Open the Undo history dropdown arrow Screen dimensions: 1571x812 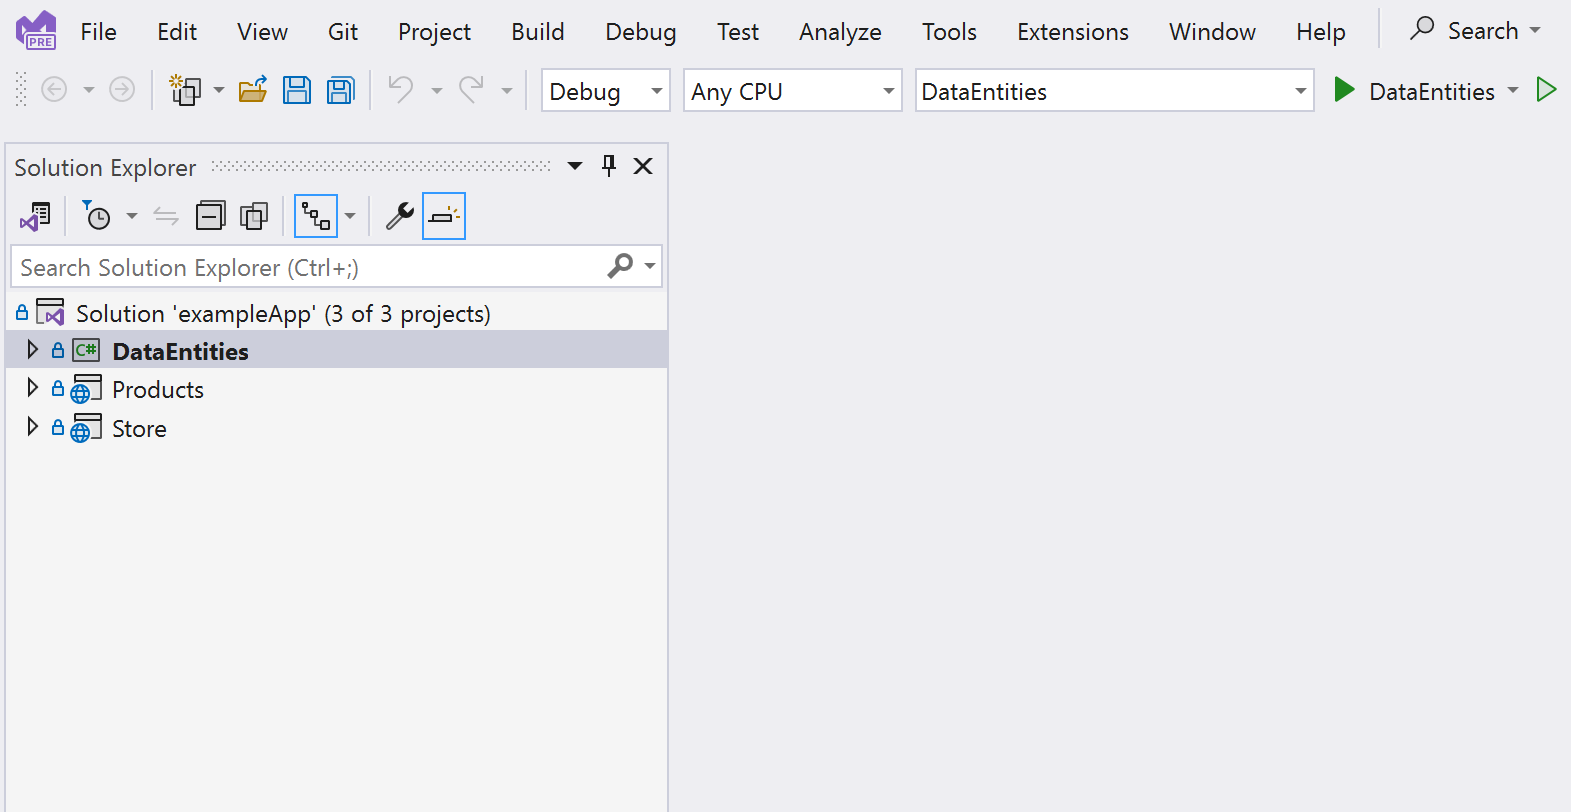[x=437, y=90]
